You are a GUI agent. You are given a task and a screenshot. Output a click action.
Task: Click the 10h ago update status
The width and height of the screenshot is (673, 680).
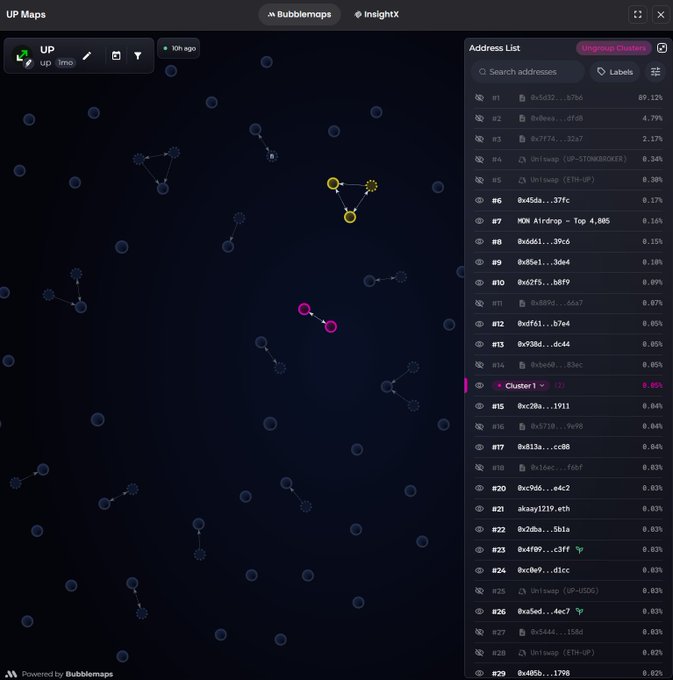(179, 48)
